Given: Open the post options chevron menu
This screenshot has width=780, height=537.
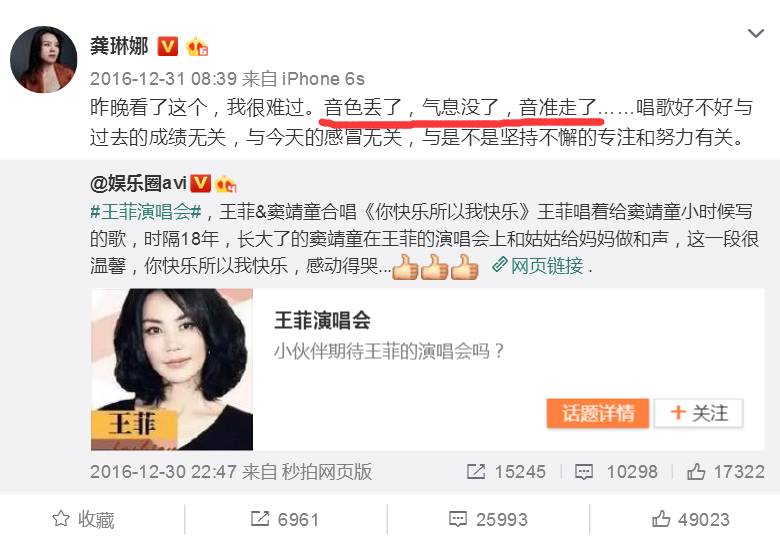Looking at the screenshot, I should click(x=756, y=33).
